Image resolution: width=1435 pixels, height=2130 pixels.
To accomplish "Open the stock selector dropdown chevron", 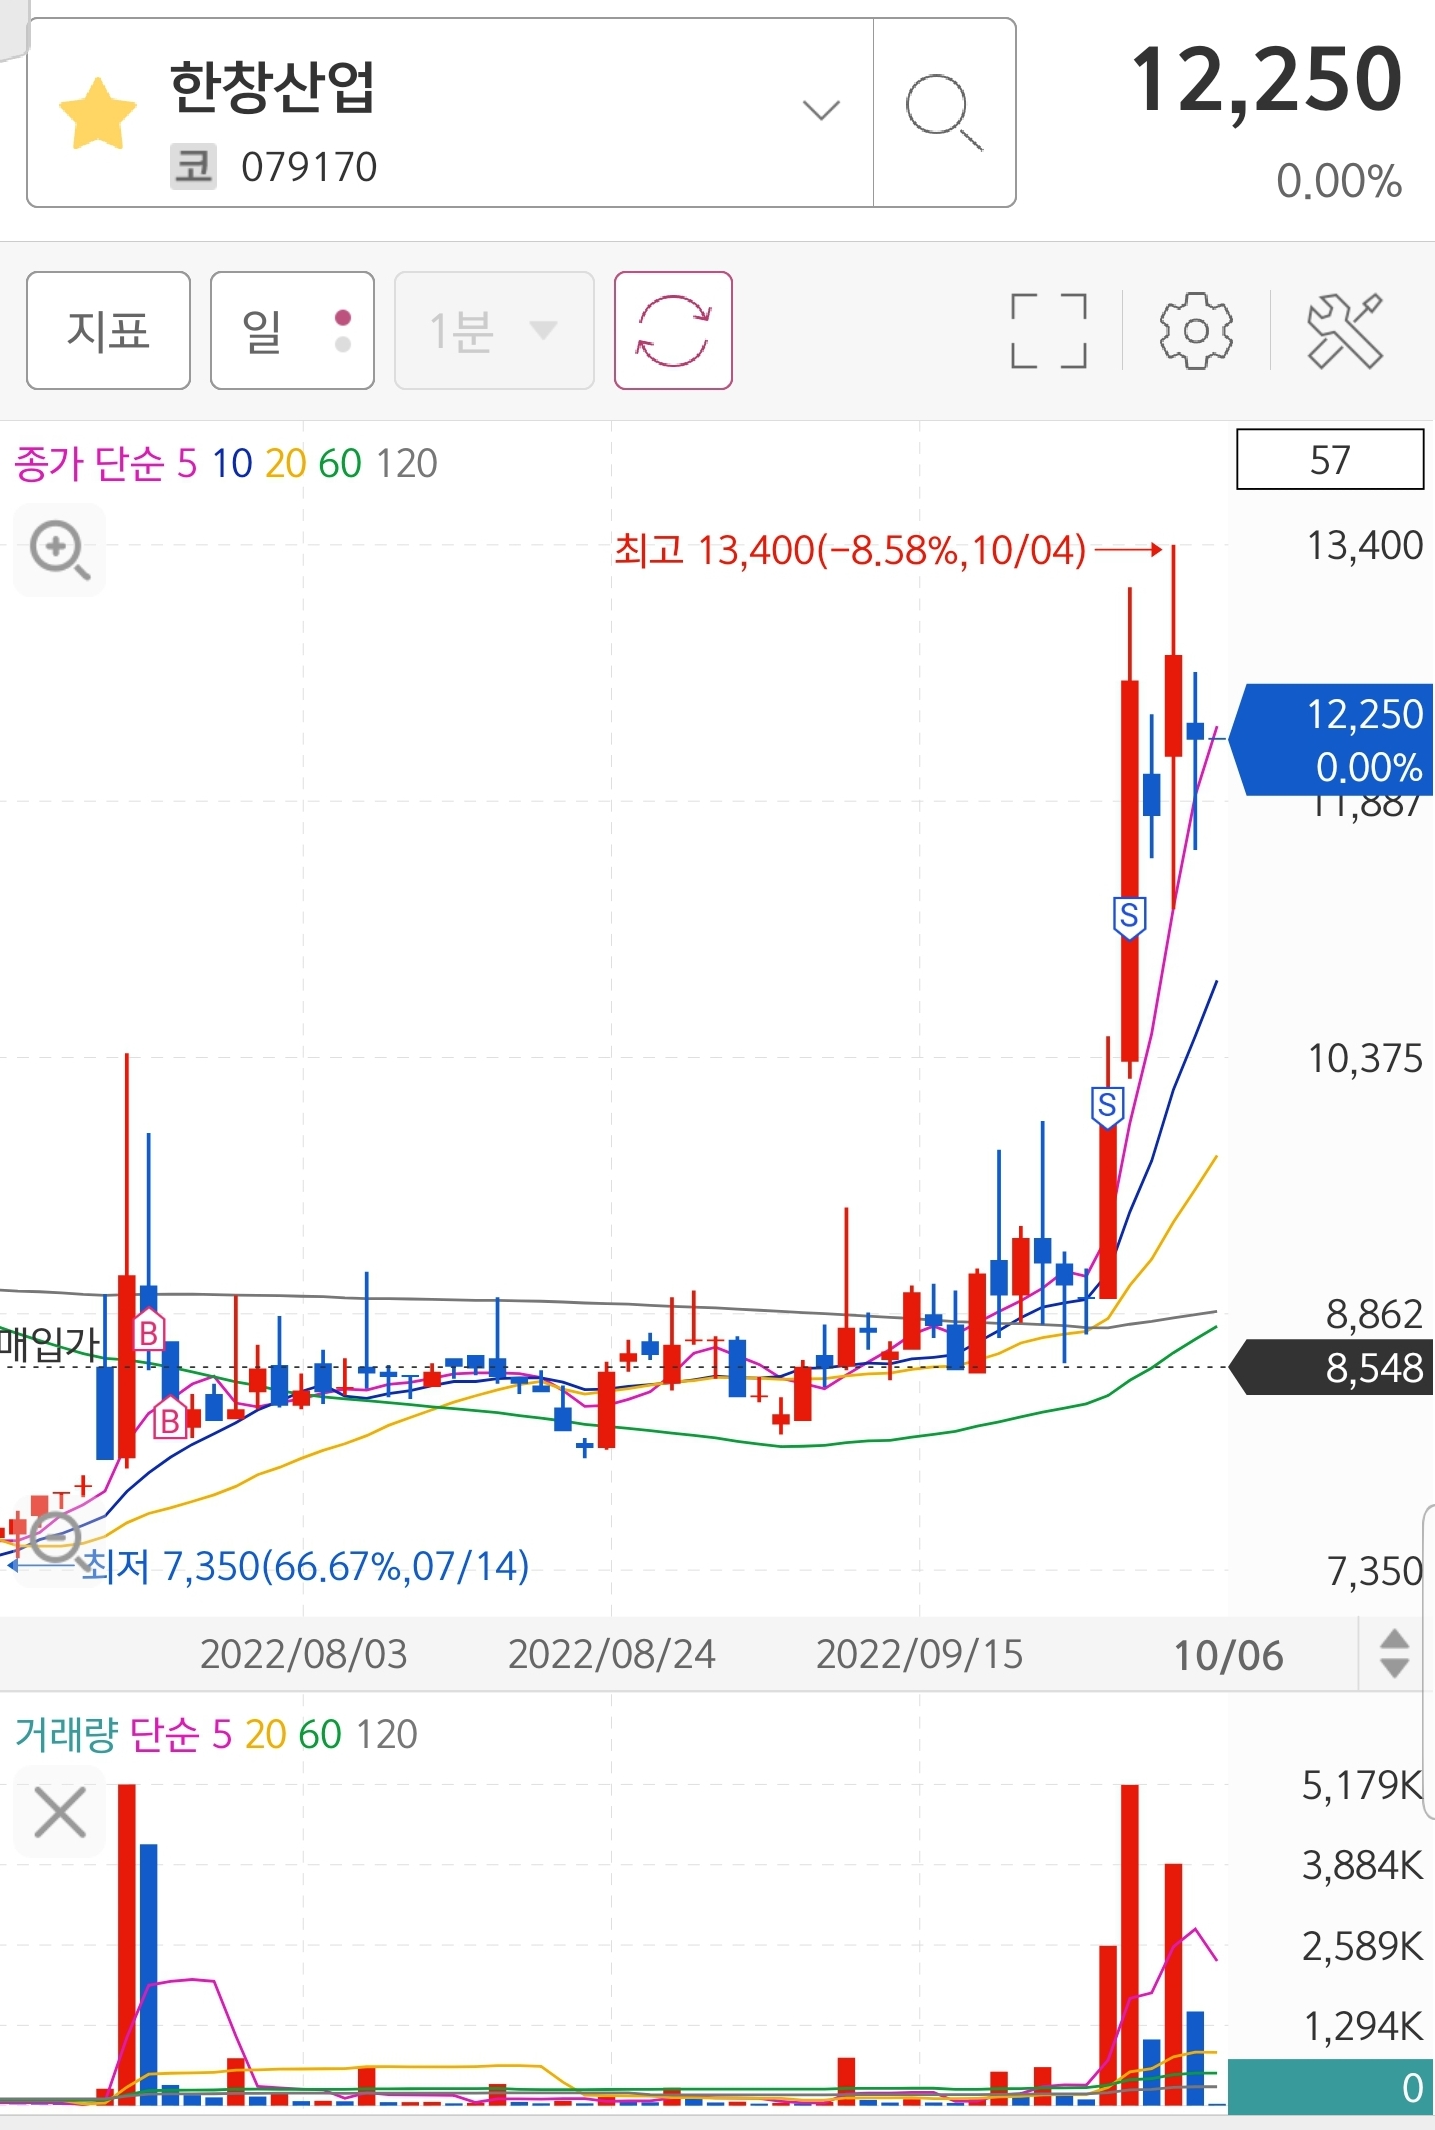I will tap(821, 109).
